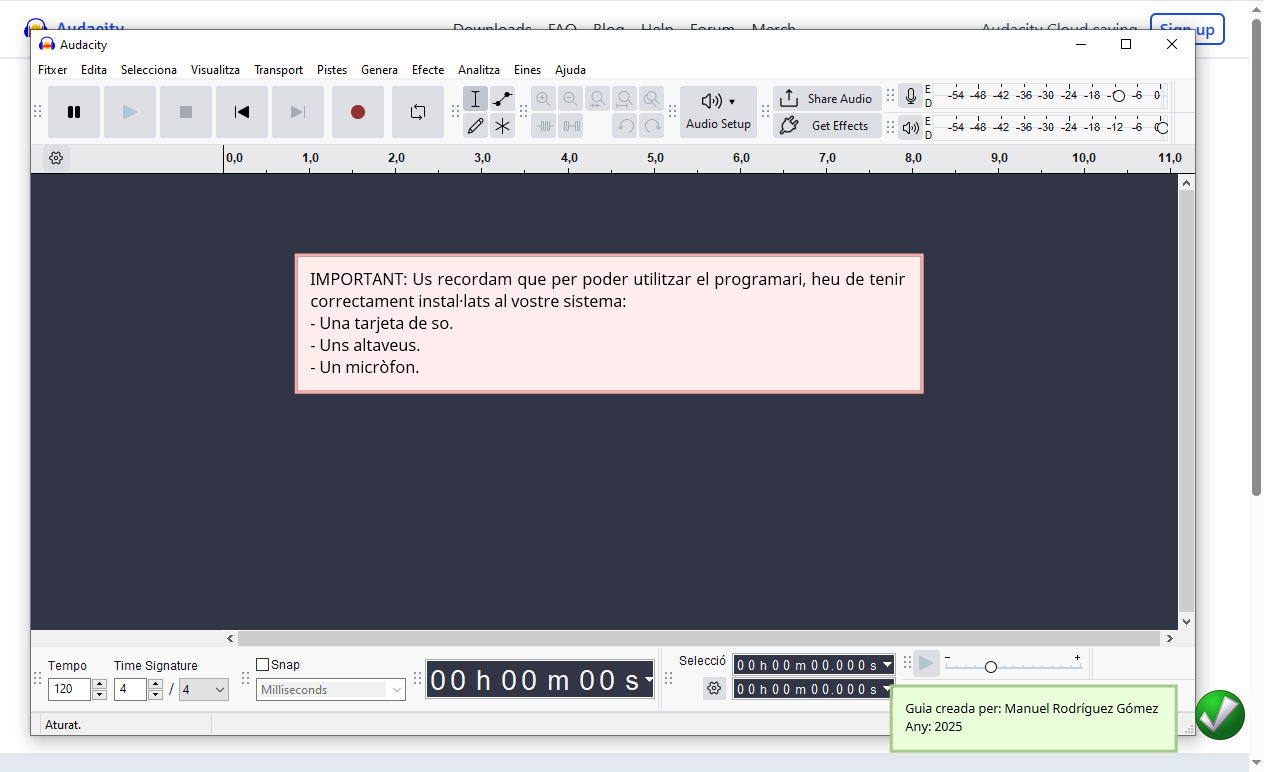1264x772 pixels.
Task: Open the selection end time format dropdown
Action: pos(887,689)
